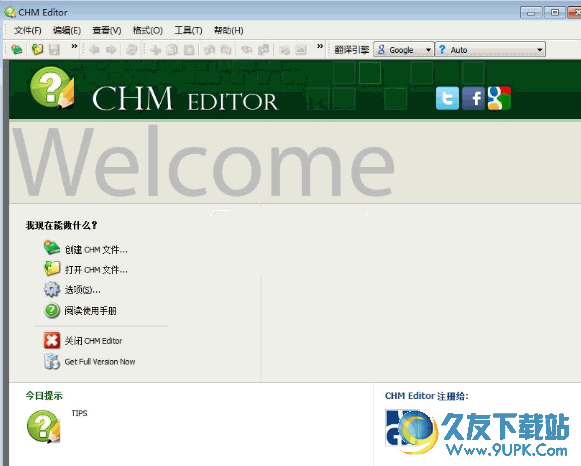The image size is (581, 466).
Task: Click the redo toolbar icon
Action: [226, 50]
